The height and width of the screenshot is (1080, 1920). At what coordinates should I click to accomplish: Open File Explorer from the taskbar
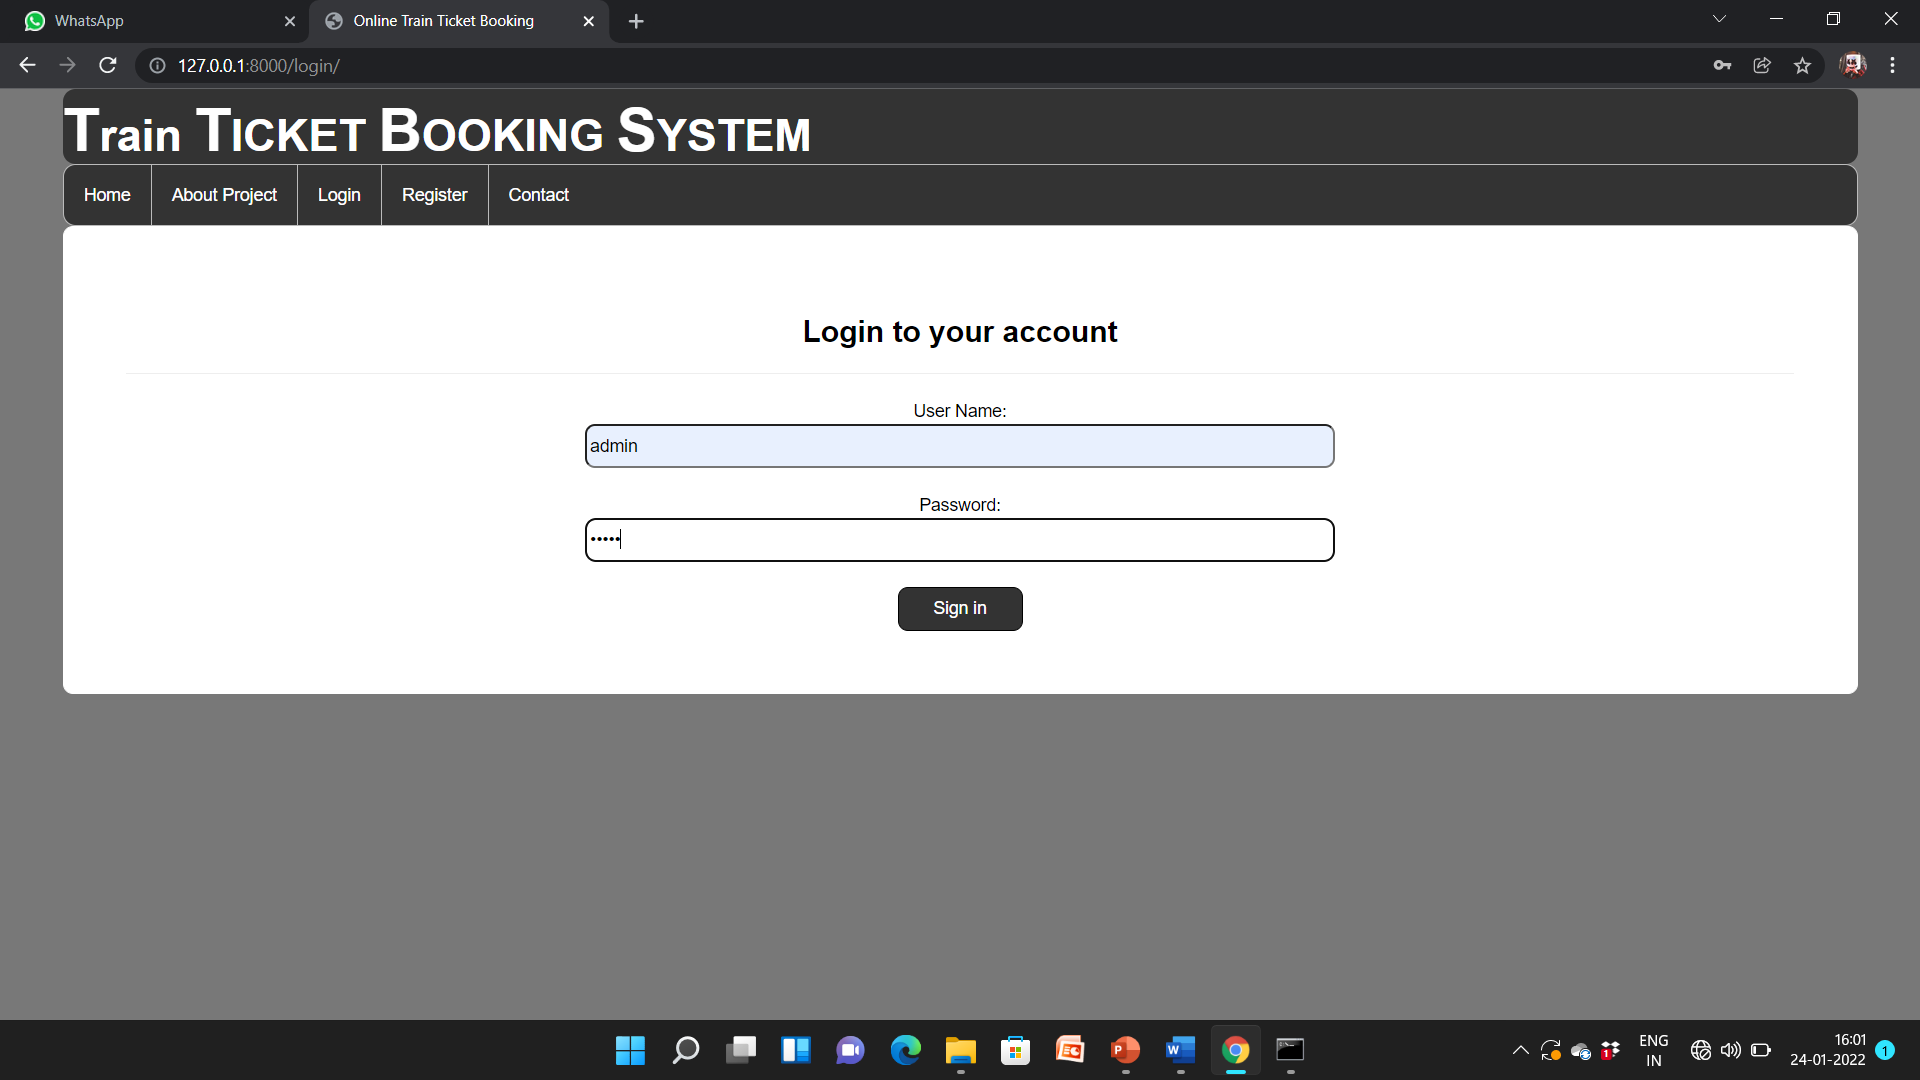click(960, 1050)
